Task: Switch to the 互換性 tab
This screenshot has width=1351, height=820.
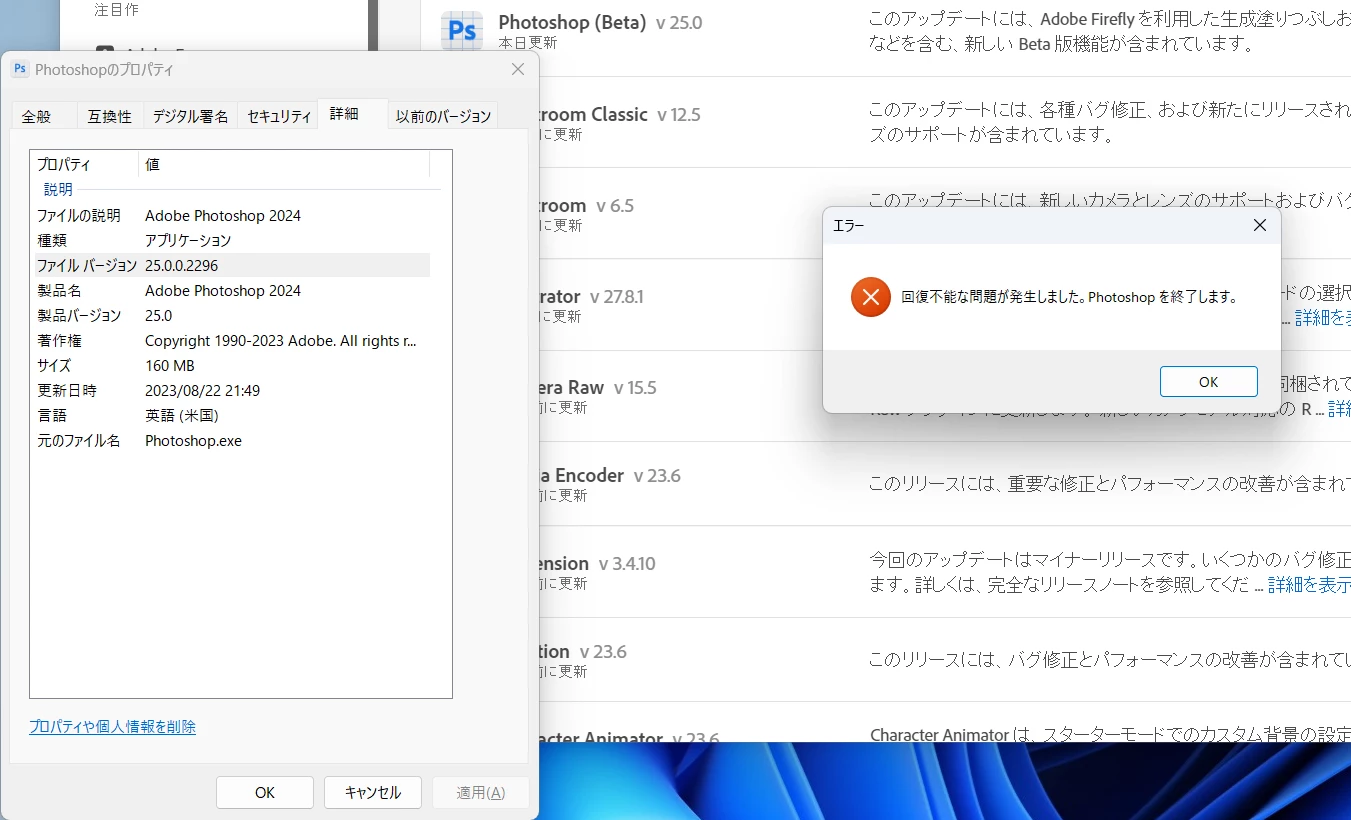Action: [x=109, y=116]
